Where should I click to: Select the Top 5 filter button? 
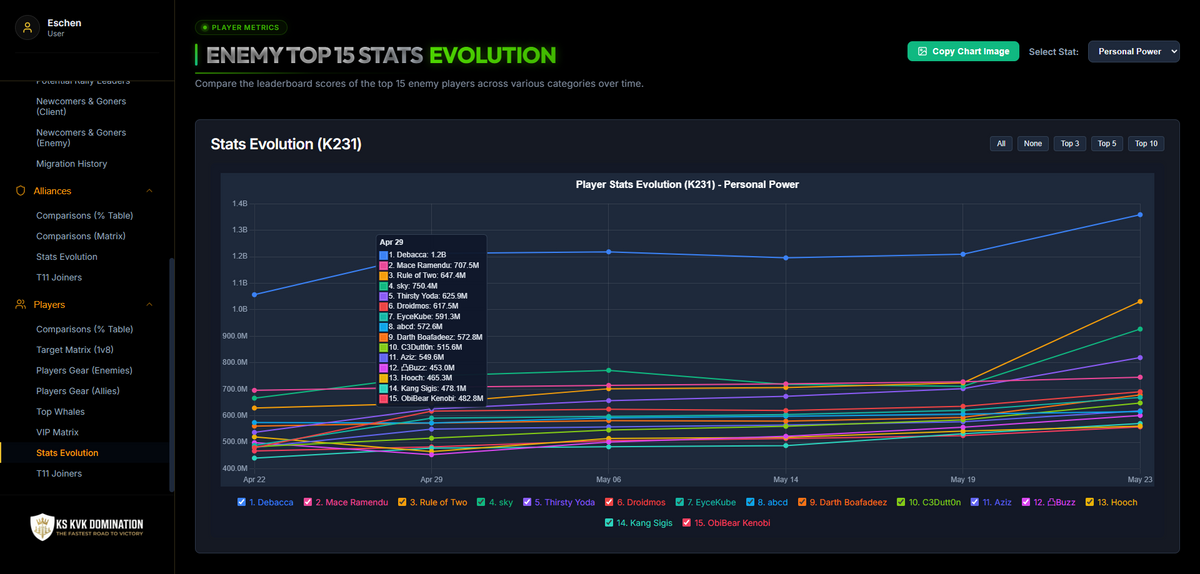point(1107,144)
